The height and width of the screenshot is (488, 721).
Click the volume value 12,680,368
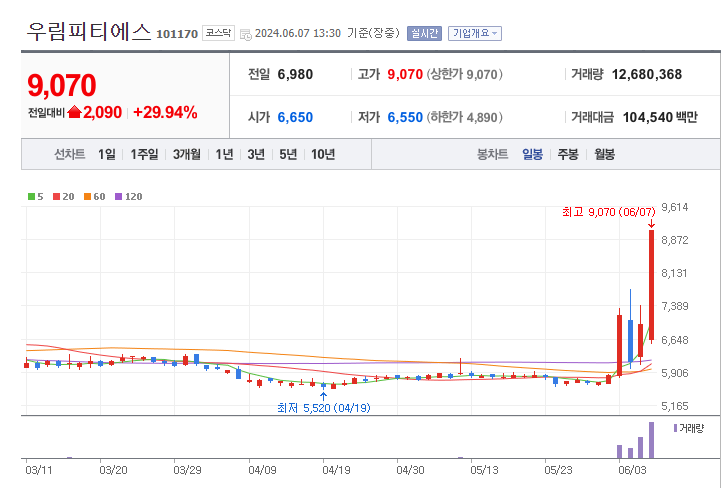point(647,75)
